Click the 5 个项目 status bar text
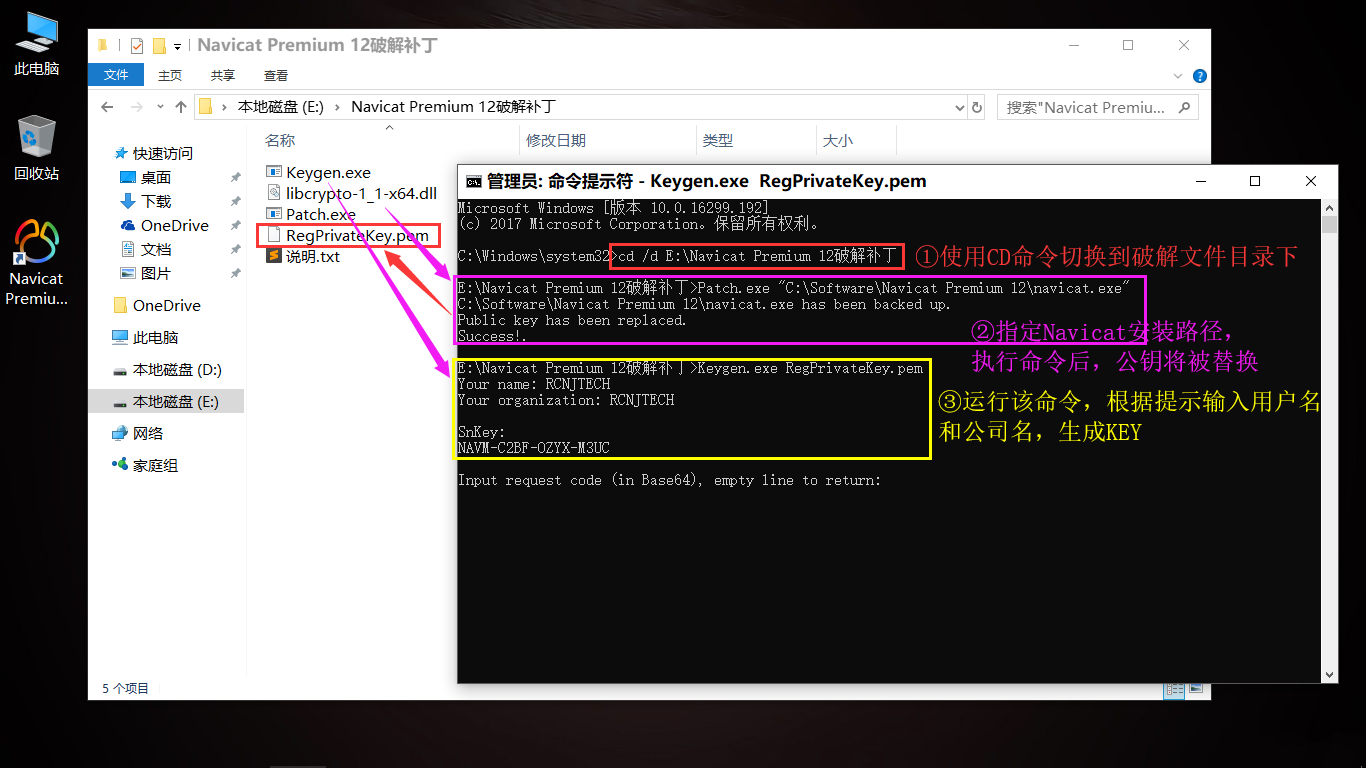Screen dimensions: 1366x768 coord(125,688)
